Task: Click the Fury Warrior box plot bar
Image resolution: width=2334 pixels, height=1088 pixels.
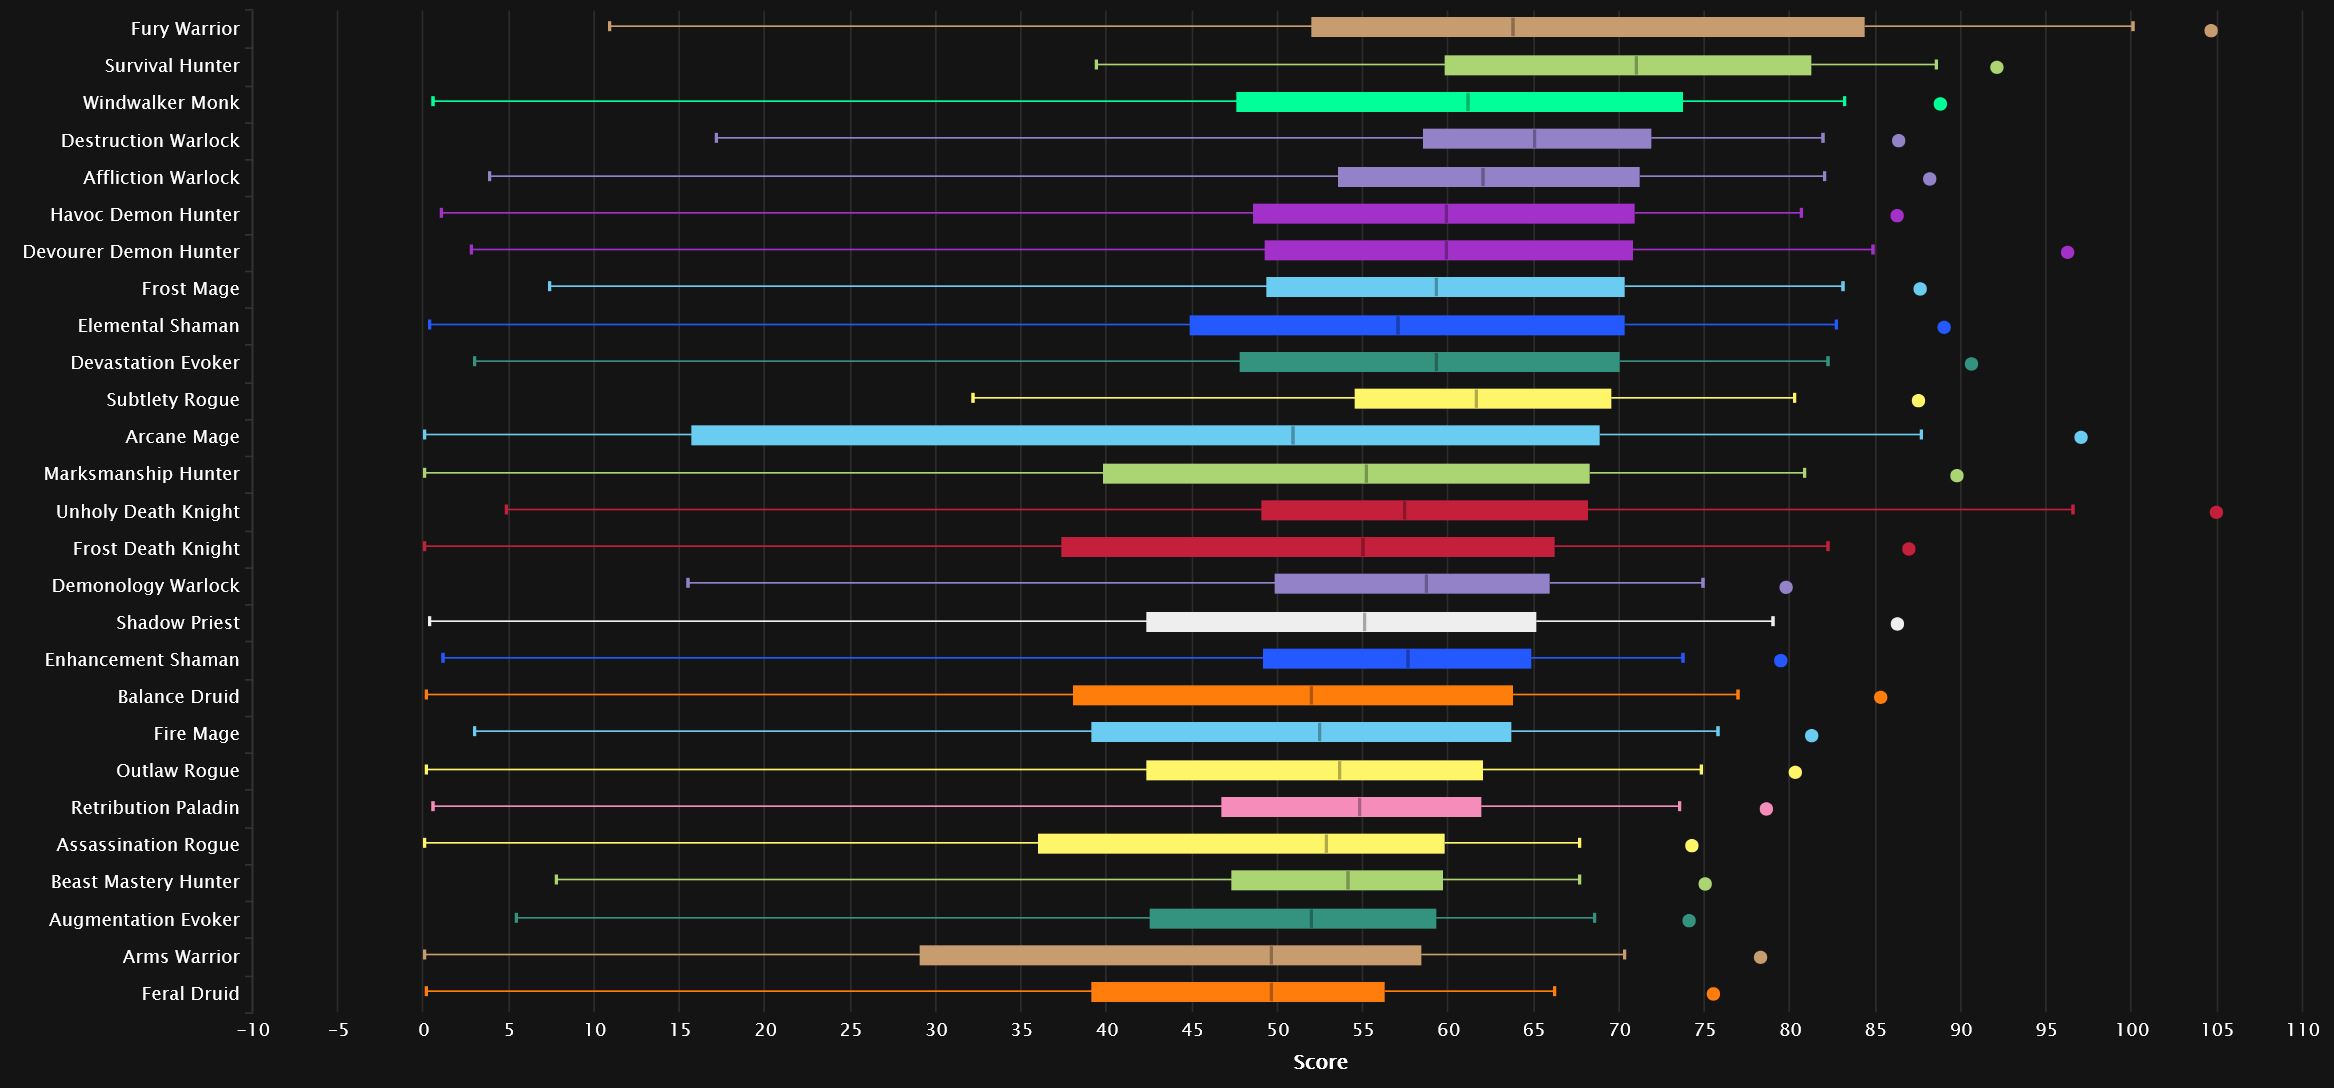Action: click(1587, 27)
